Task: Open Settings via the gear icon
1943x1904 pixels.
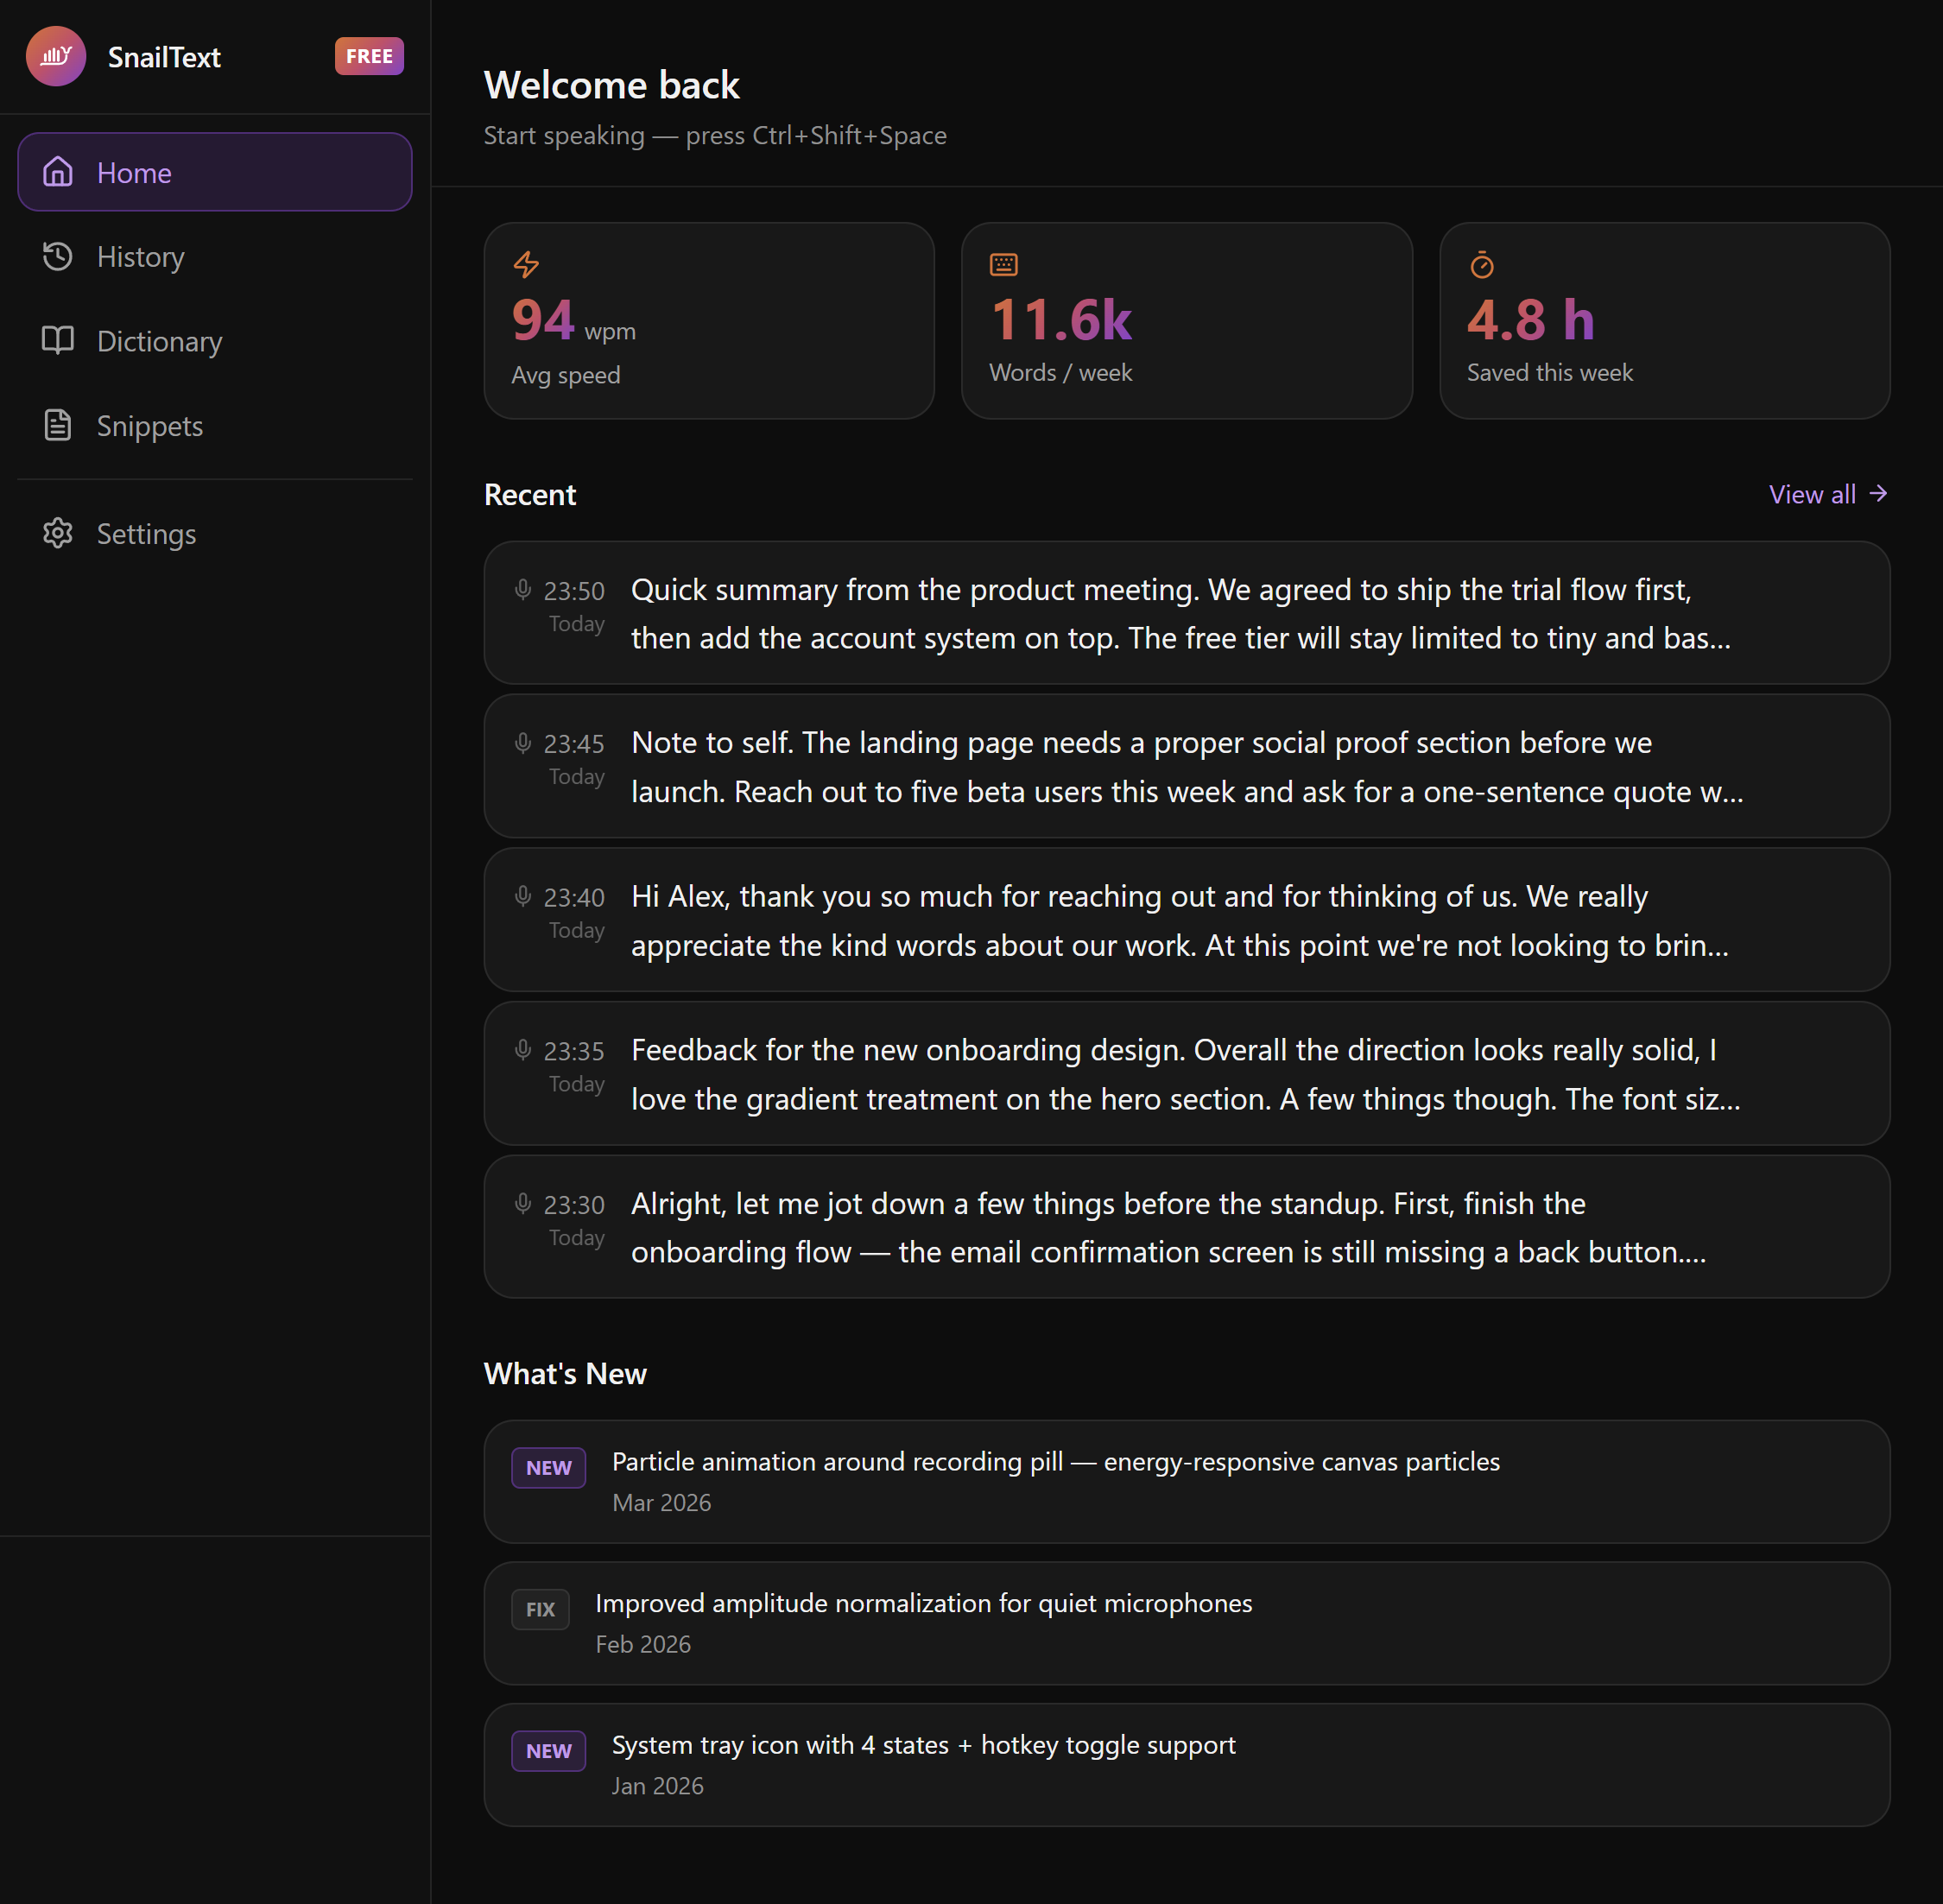Action: click(x=58, y=533)
